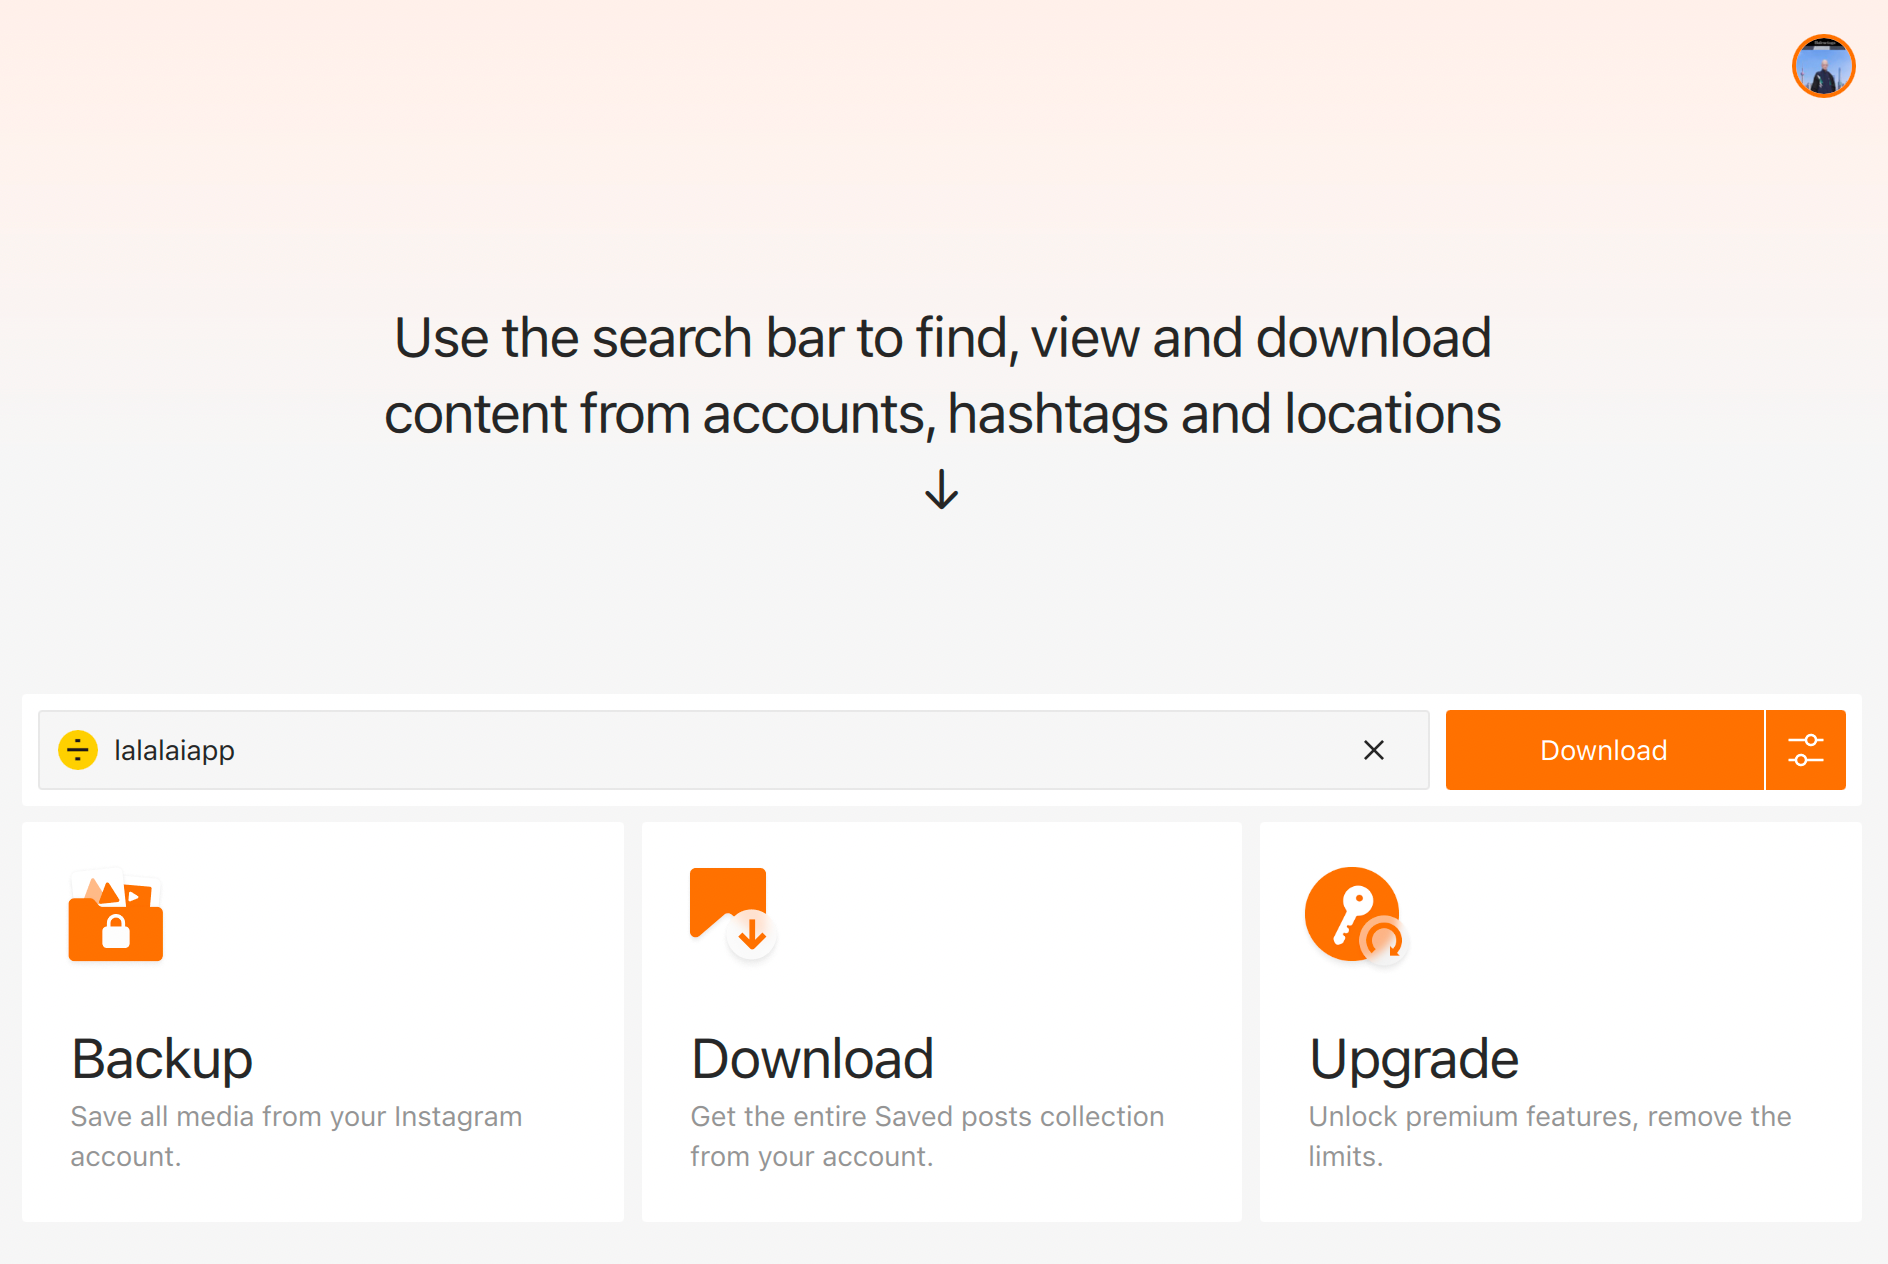Viewport: 1888px width, 1264px height.
Task: Click the 'lalalaiapp' text in search bar
Action: click(174, 750)
